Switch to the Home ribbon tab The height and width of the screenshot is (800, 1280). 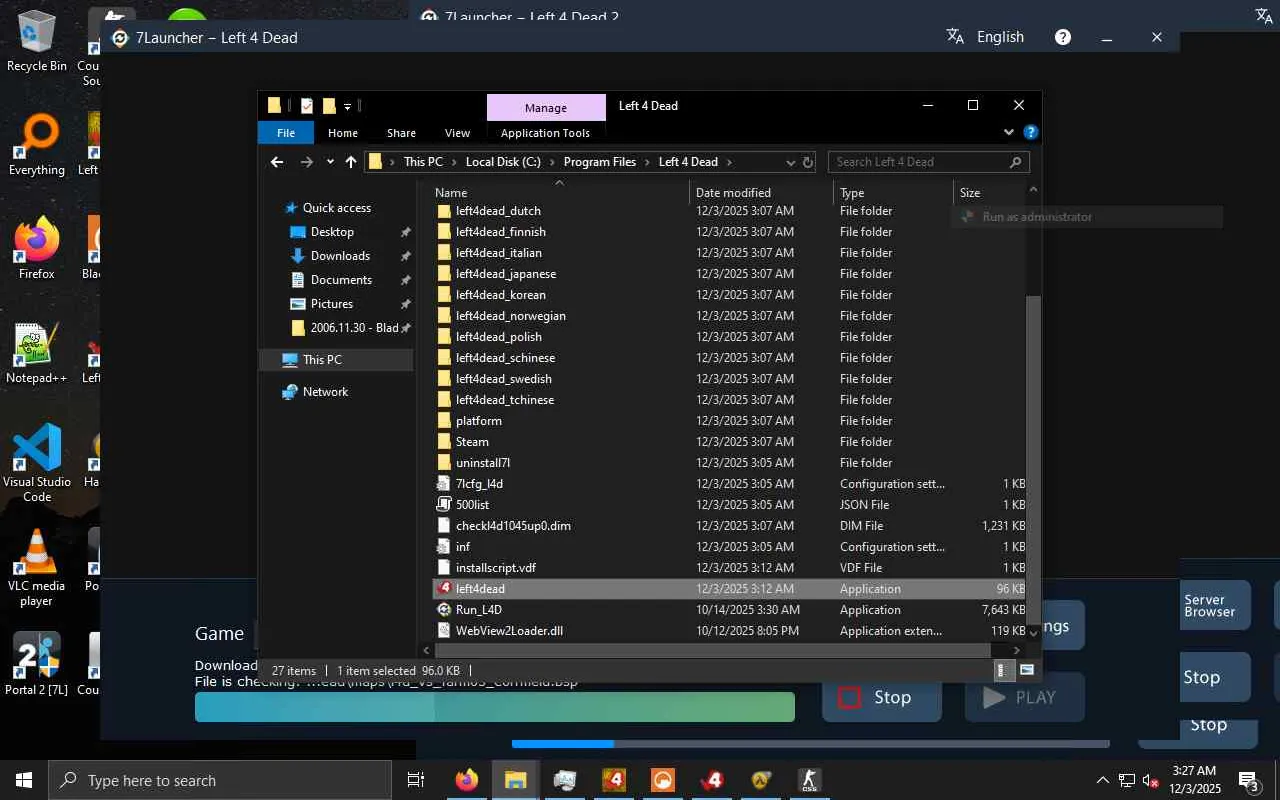tap(343, 133)
